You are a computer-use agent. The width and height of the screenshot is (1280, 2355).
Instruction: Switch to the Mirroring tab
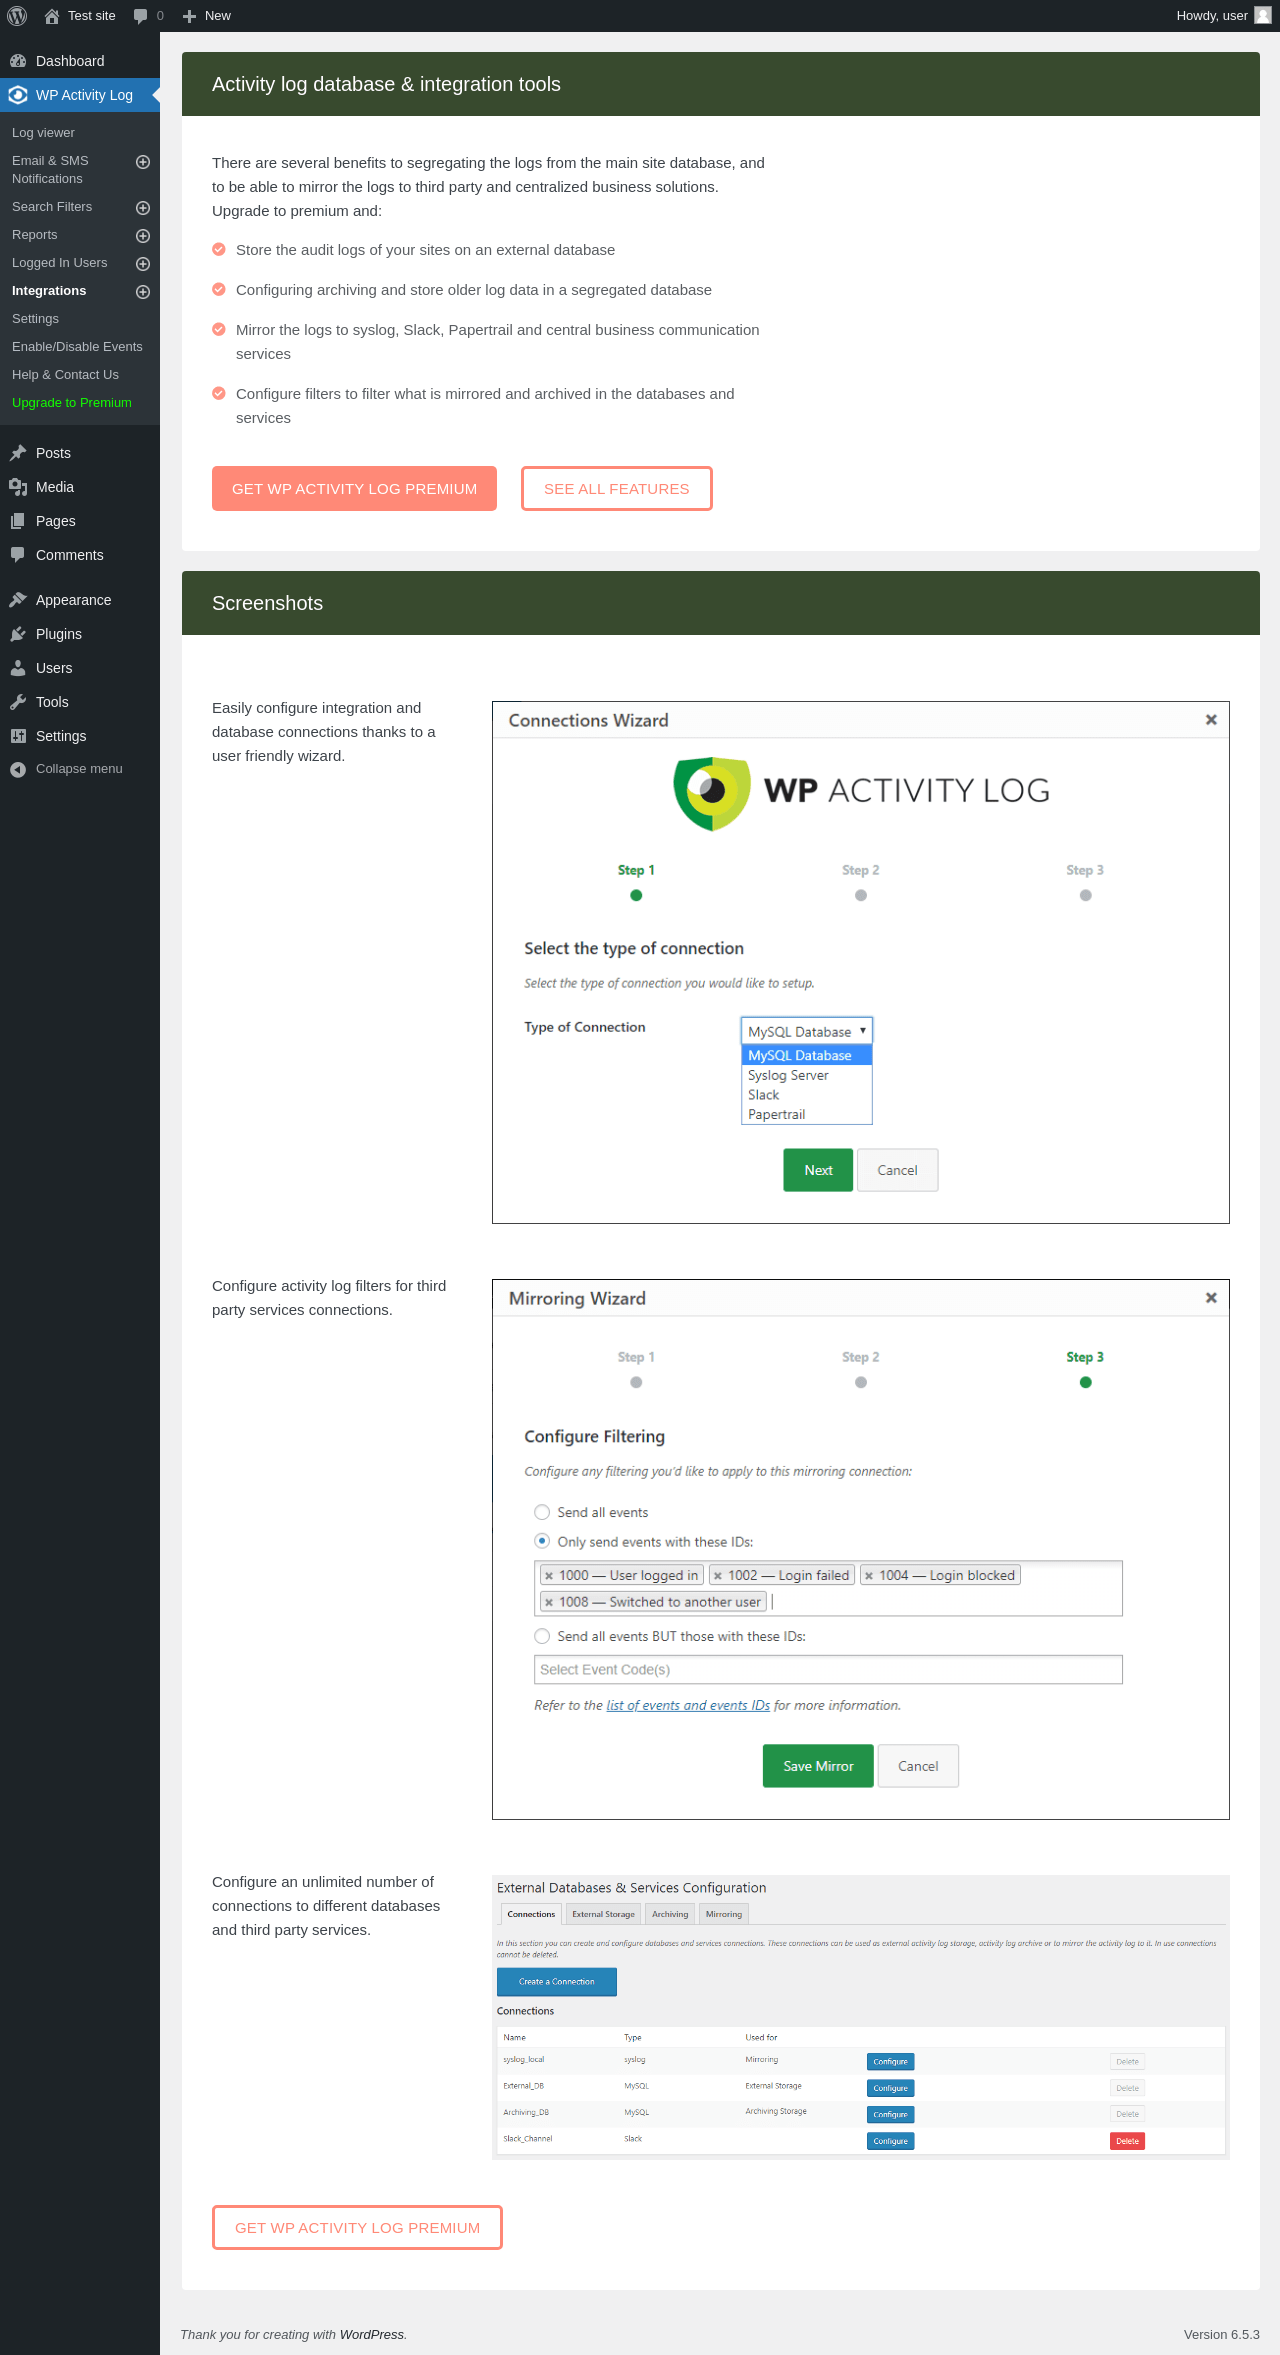[x=724, y=1914]
